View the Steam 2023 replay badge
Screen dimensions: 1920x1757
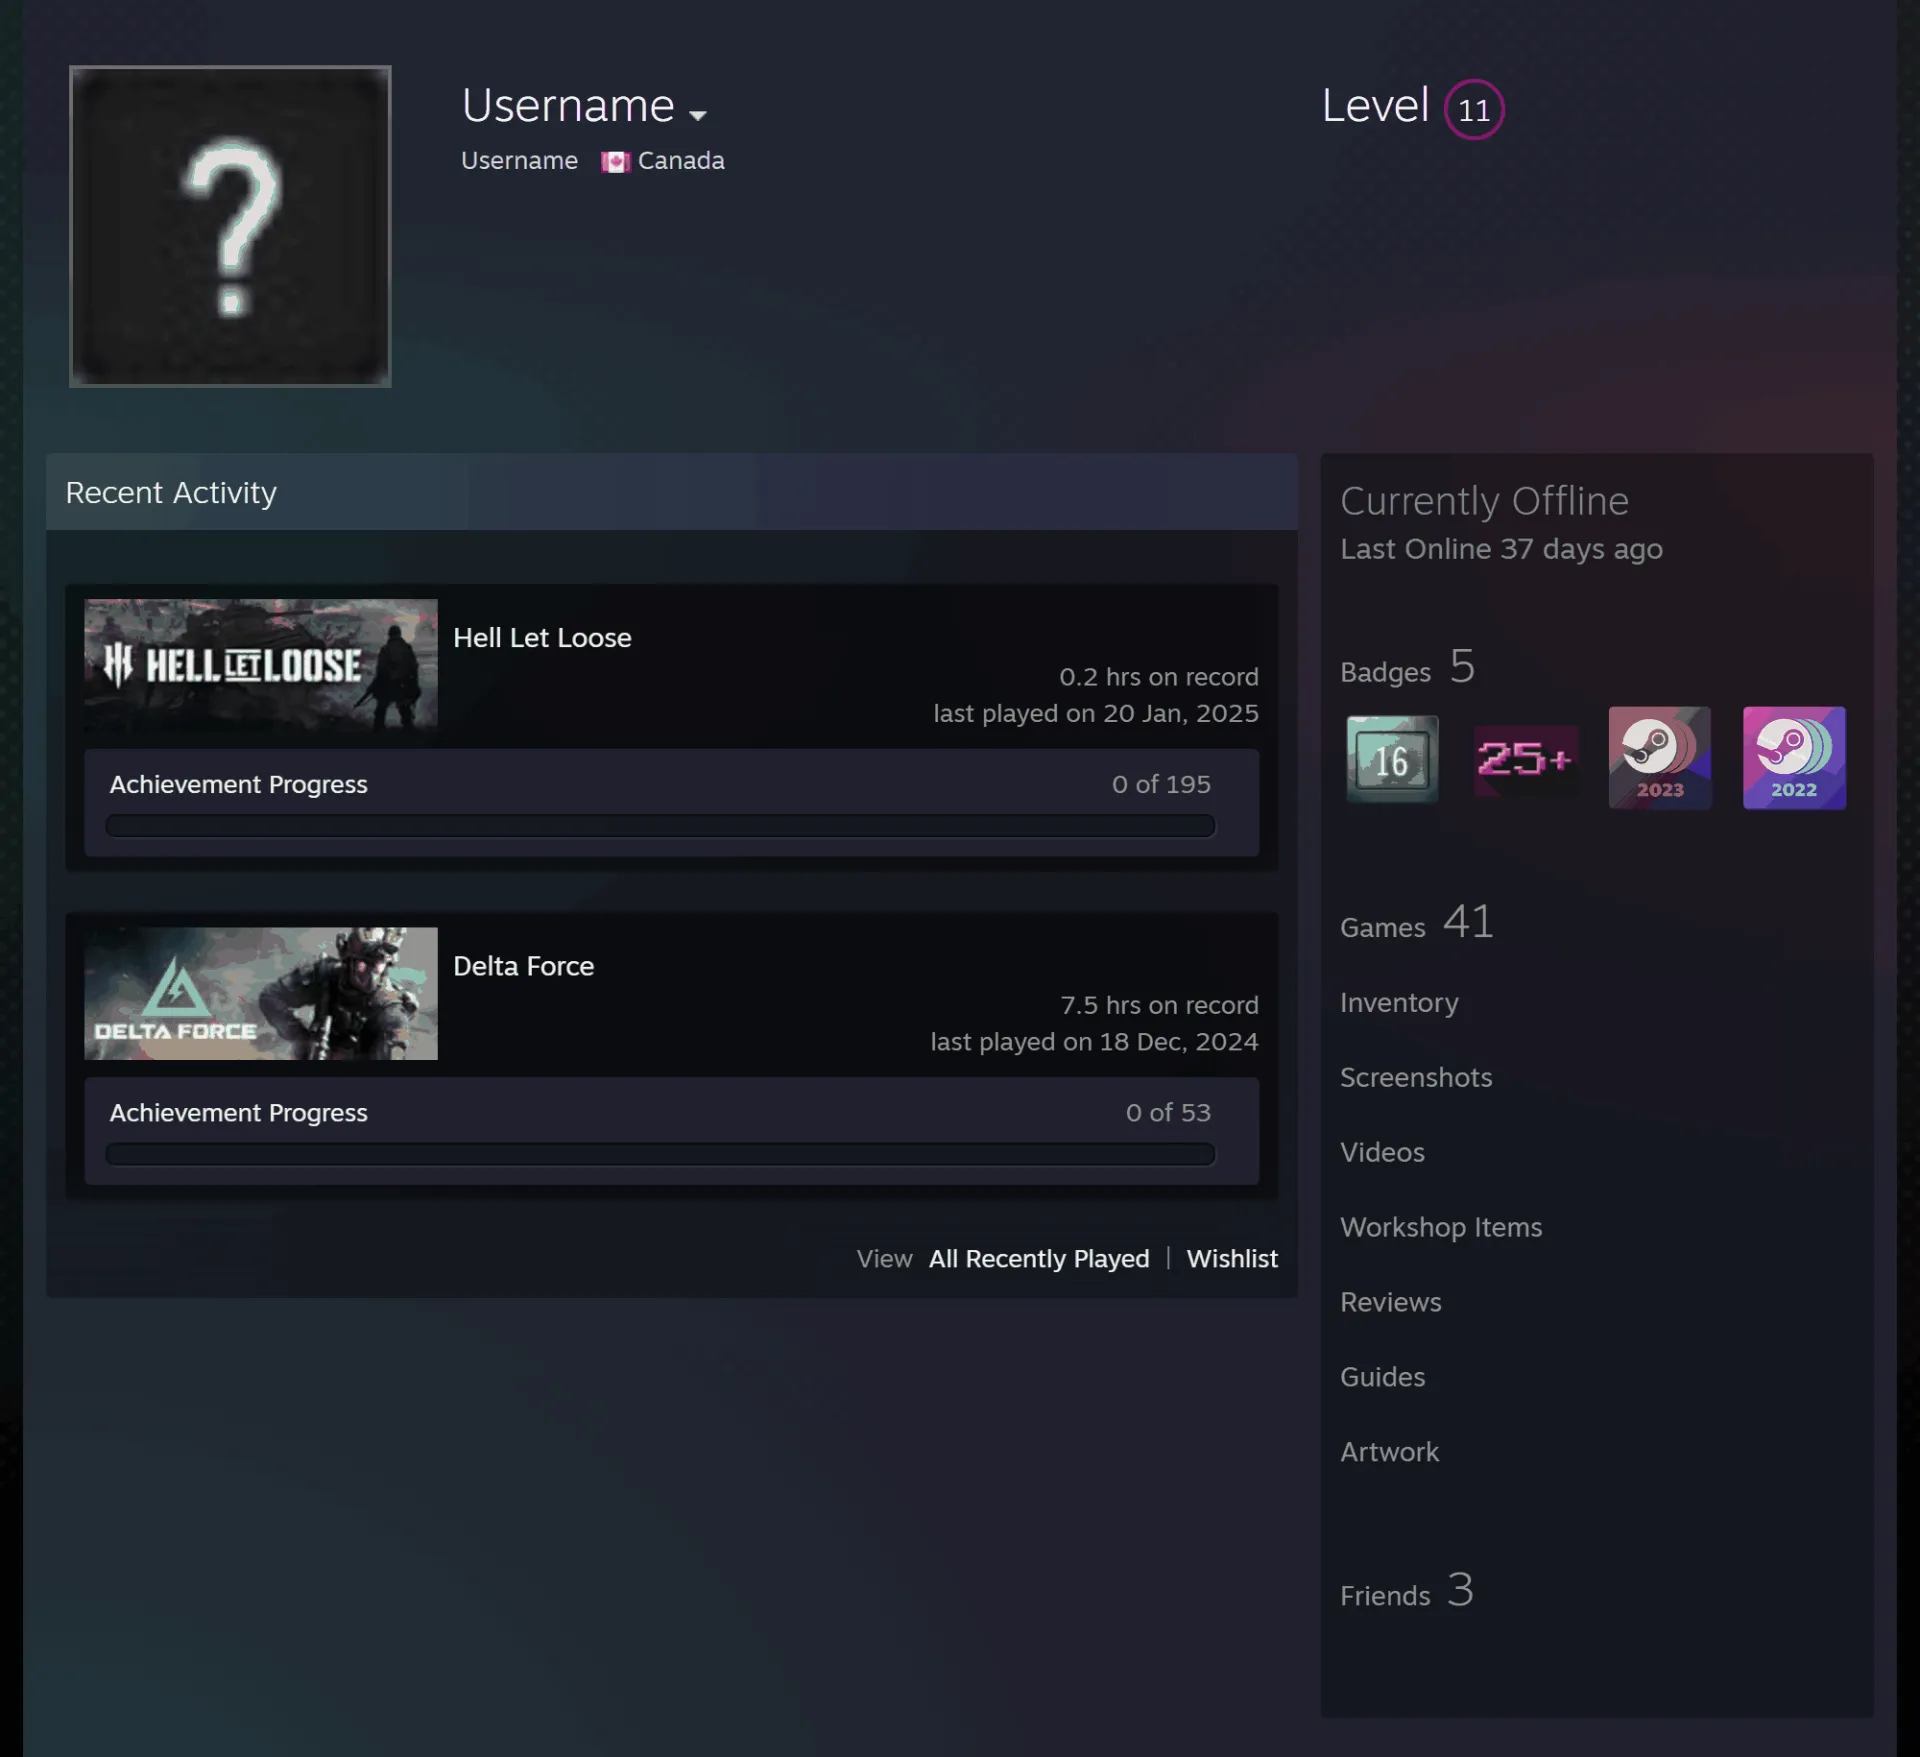(1659, 758)
